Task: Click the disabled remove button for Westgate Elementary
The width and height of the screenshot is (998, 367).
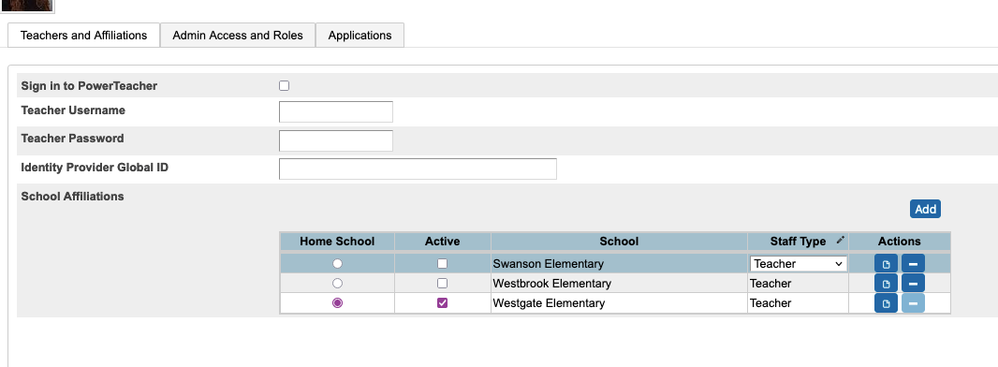Action: click(x=913, y=303)
